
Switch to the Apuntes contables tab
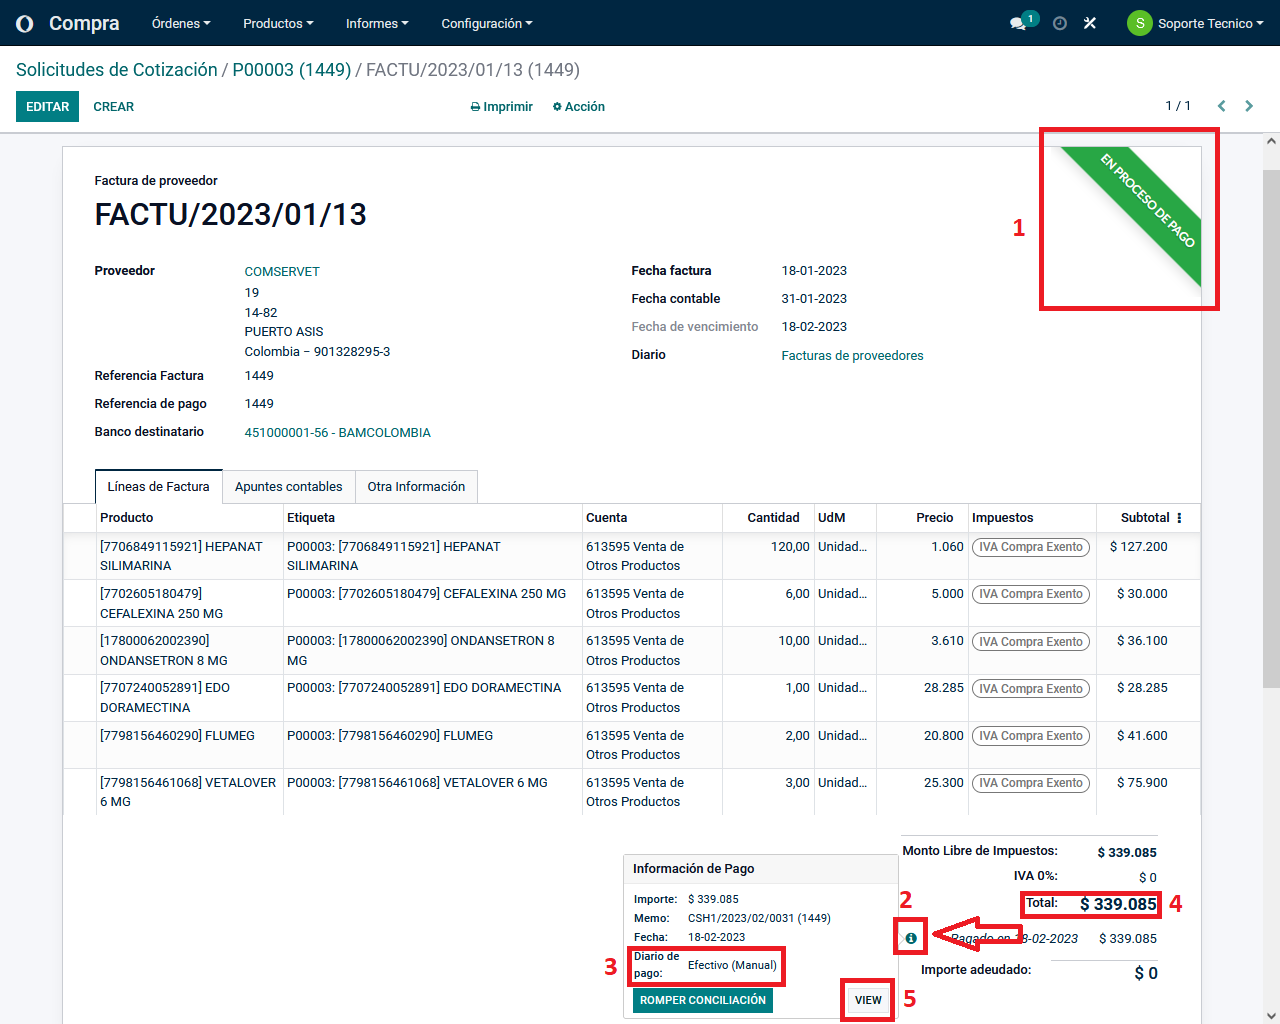click(288, 487)
